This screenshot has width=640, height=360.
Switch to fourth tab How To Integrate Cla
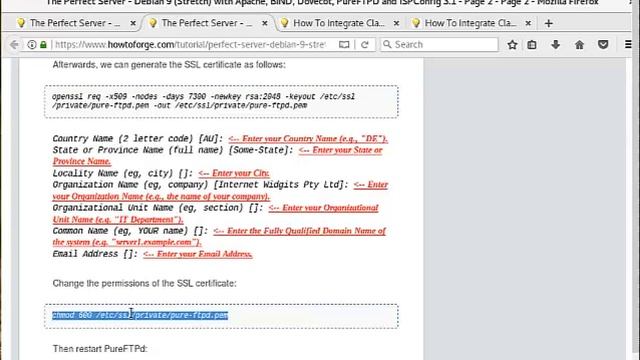(x=470, y=23)
